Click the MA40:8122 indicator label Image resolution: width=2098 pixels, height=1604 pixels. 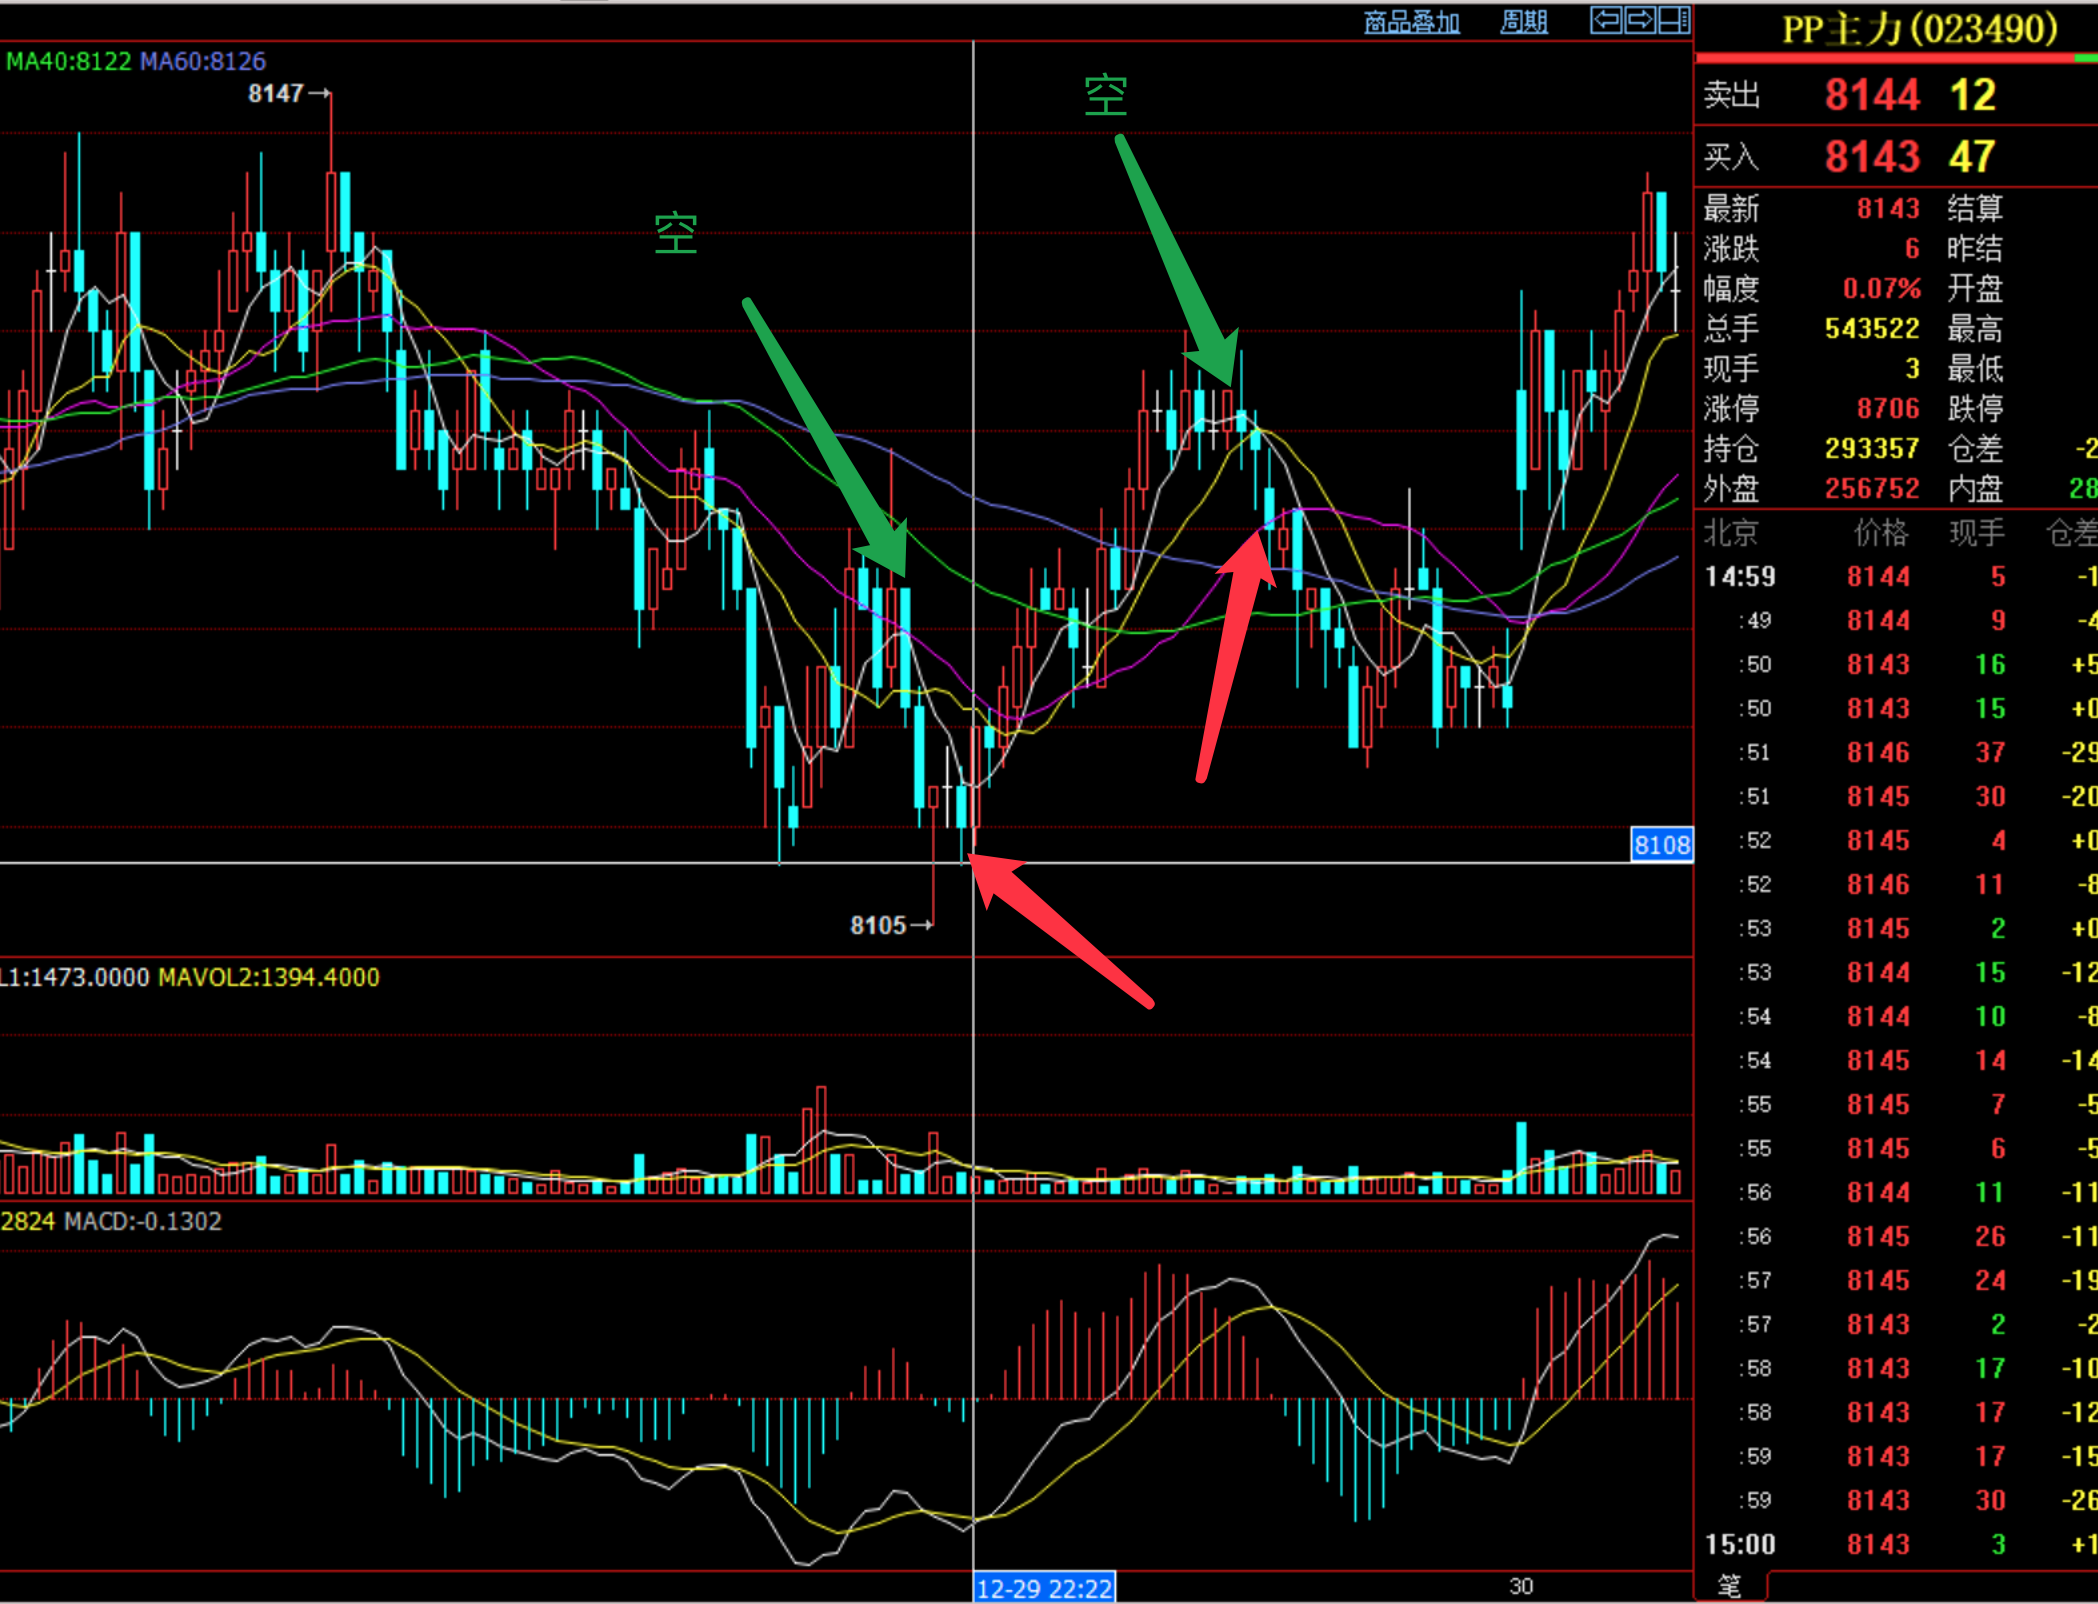click(68, 61)
